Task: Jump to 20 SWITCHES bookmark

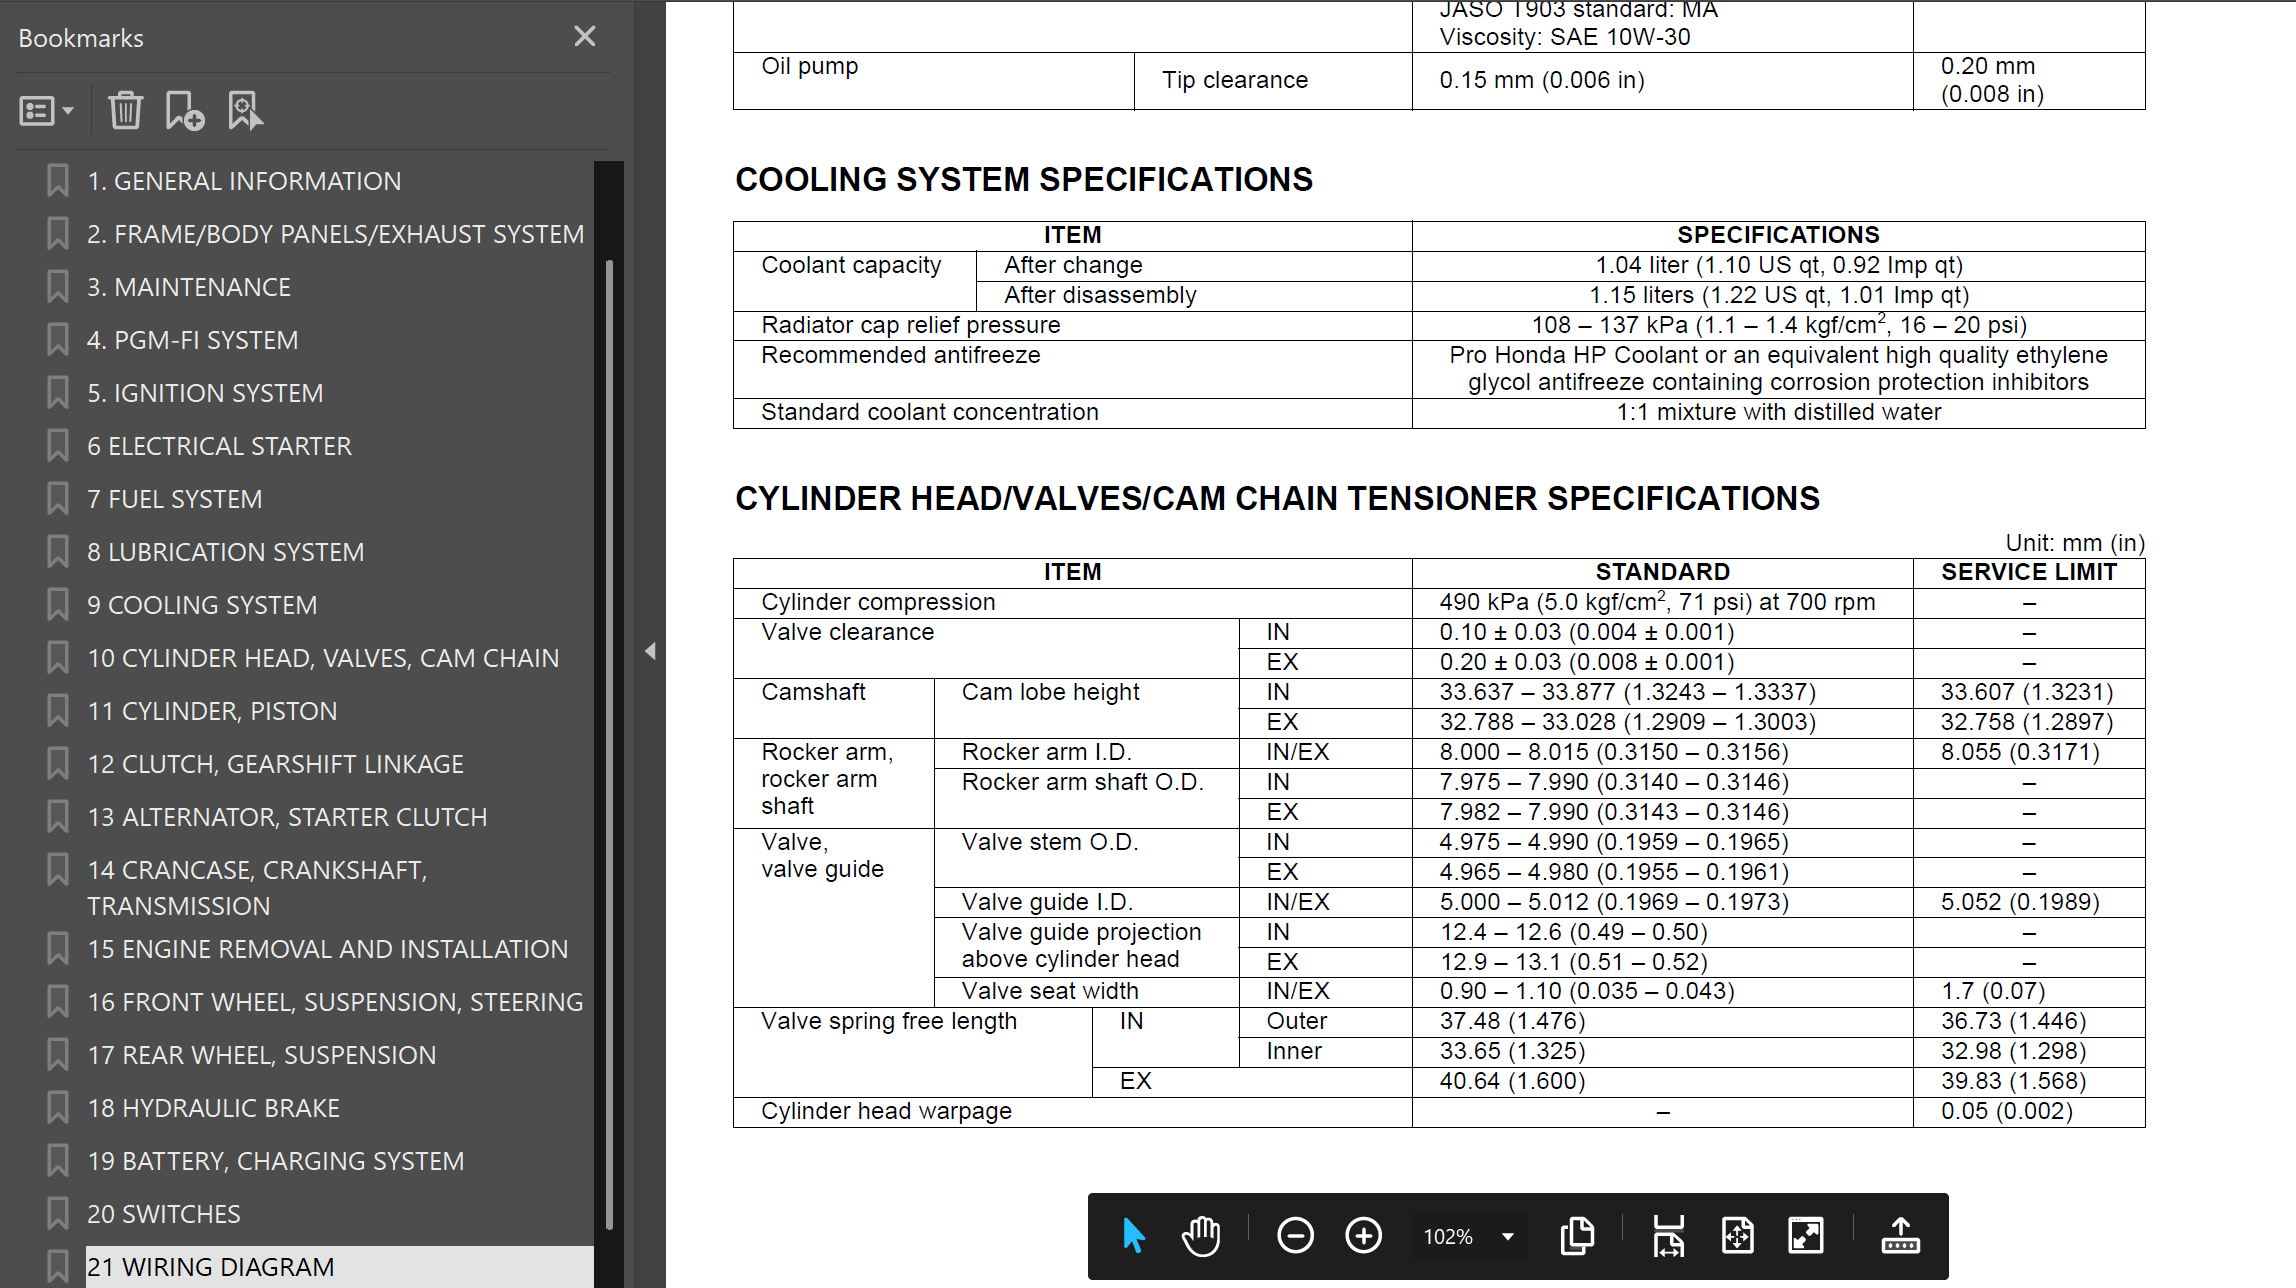Action: 164,1214
